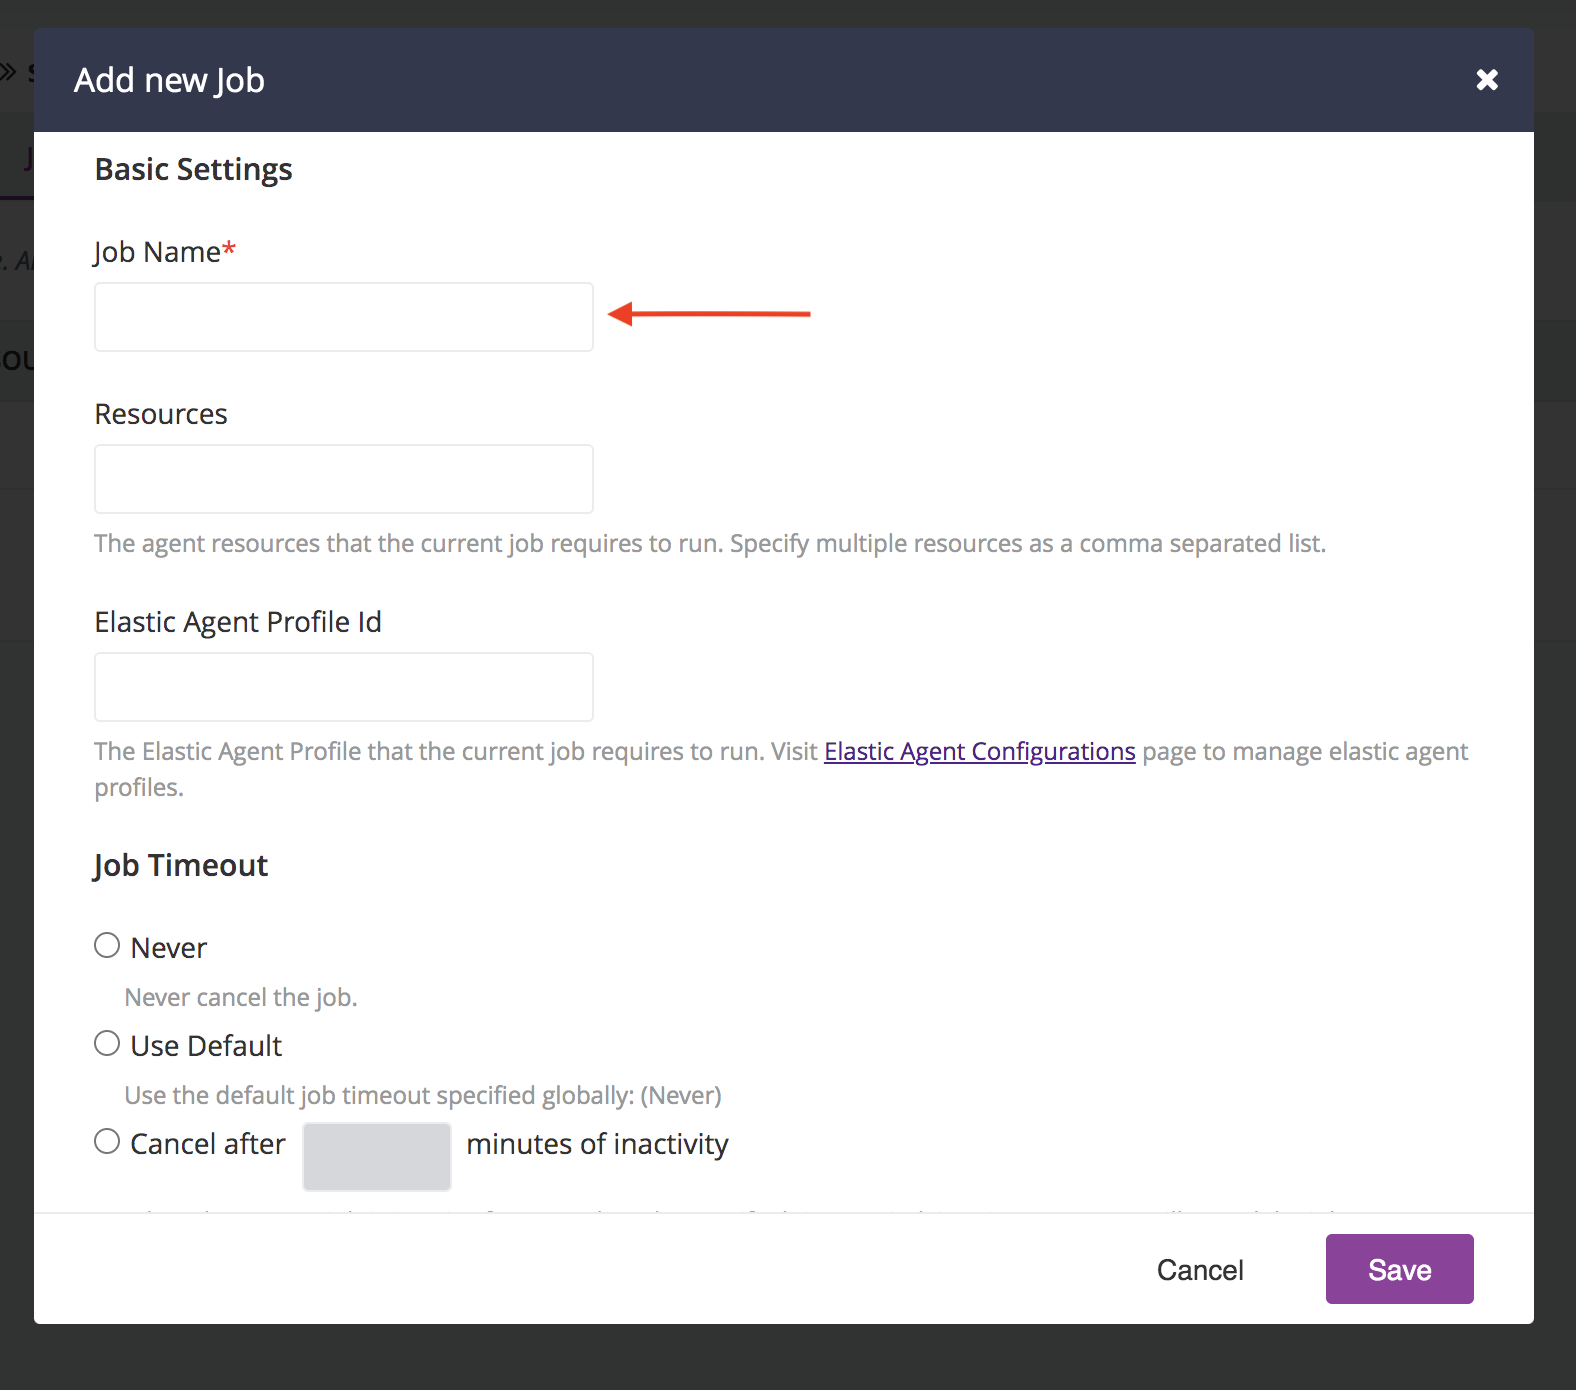Image resolution: width=1576 pixels, height=1390 pixels.
Task: Select the Never timeout radio button
Action: (107, 945)
